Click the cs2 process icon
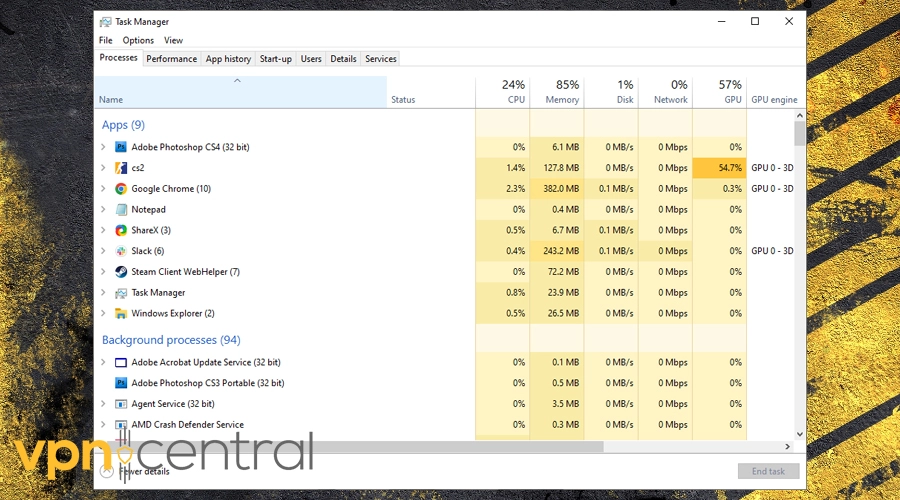Viewport: 900px width, 500px height. pyautogui.click(x=121, y=168)
